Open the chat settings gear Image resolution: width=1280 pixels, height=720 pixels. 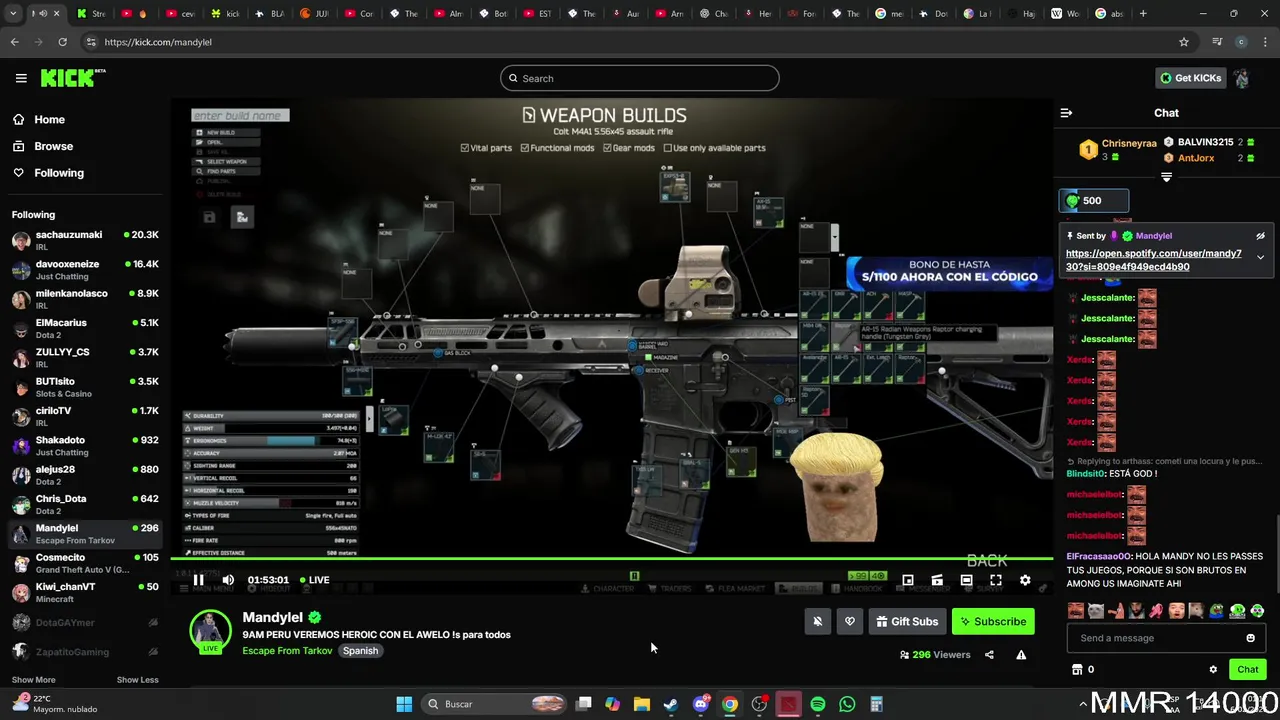point(1213,670)
